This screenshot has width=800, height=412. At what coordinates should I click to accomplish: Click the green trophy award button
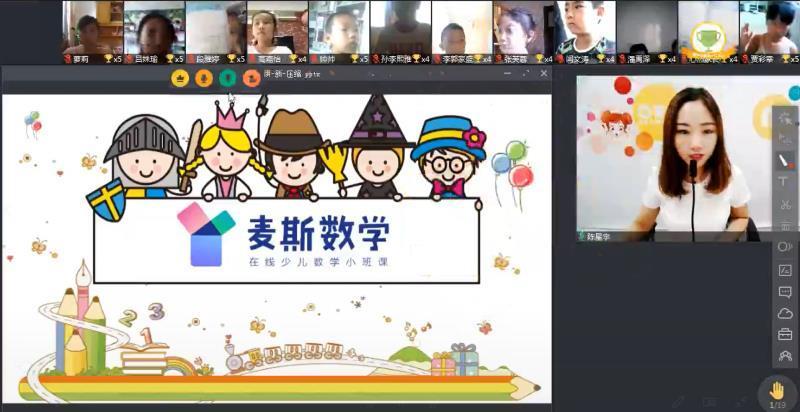228,78
